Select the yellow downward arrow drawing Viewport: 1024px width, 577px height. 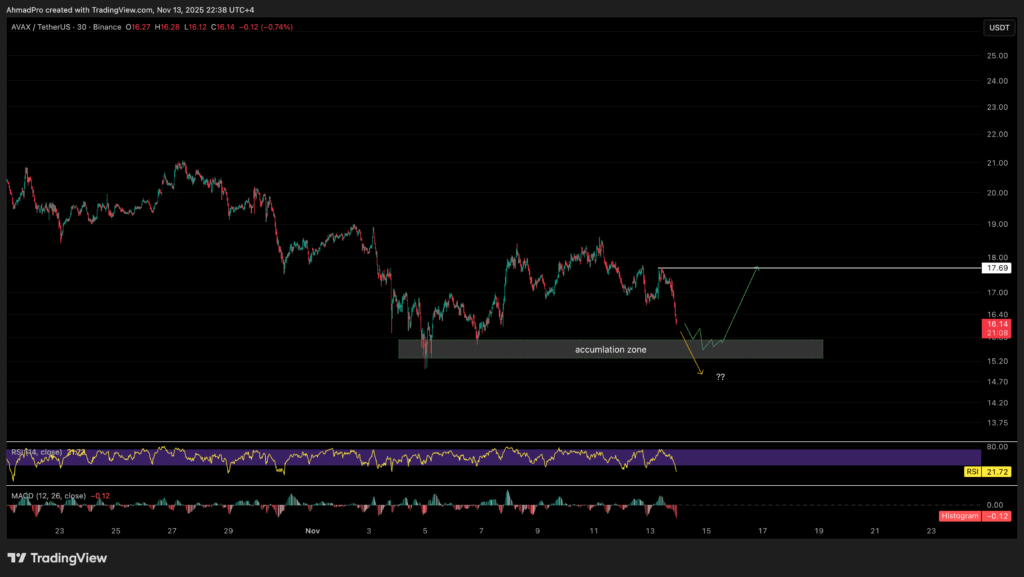pyautogui.click(x=692, y=356)
